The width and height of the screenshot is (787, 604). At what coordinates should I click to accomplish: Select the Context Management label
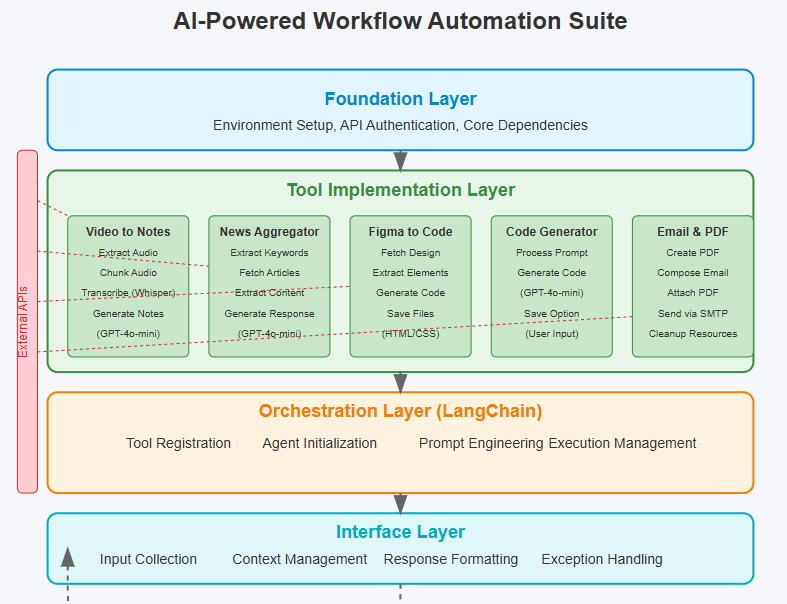[299, 559]
